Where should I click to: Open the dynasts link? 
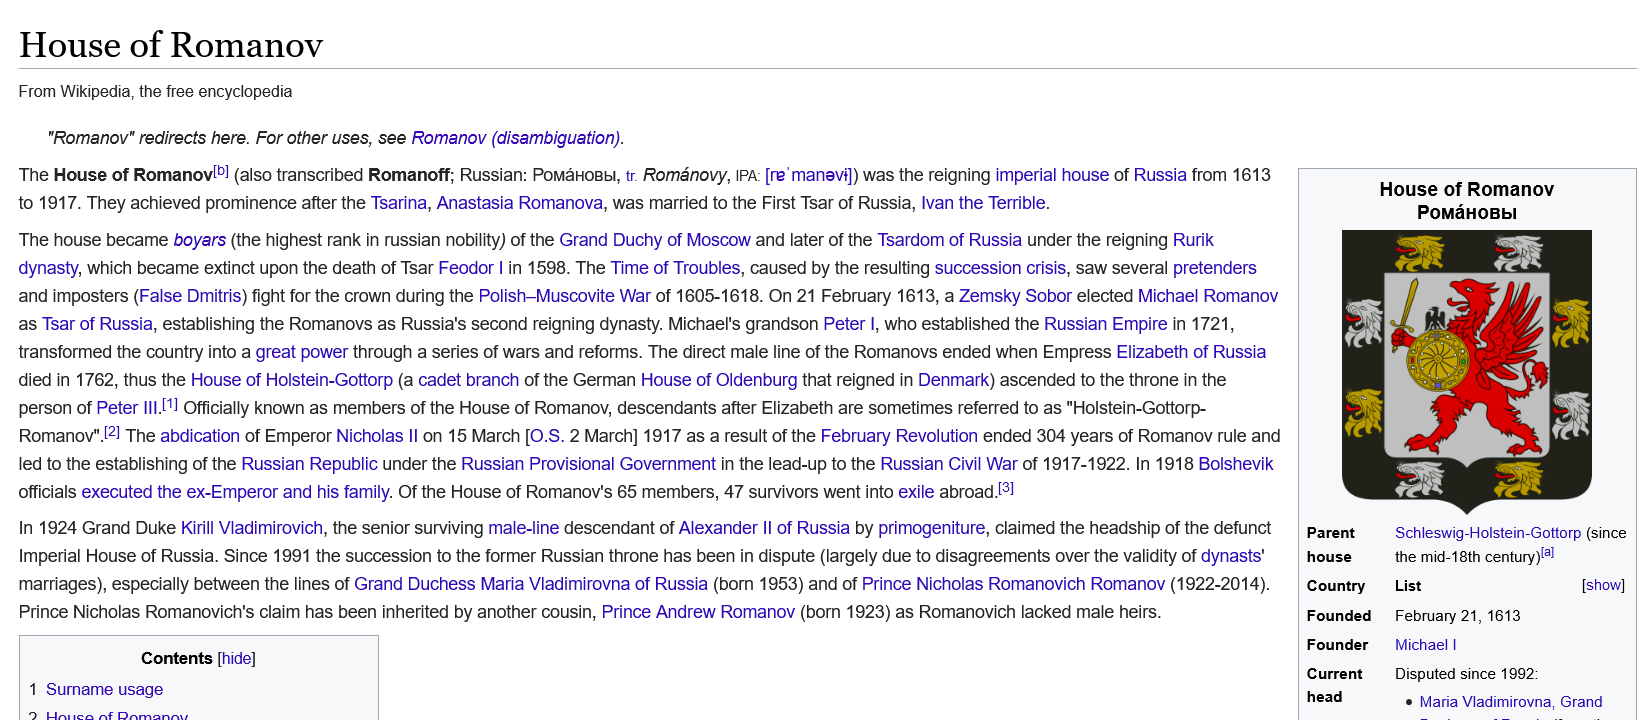(1231, 556)
